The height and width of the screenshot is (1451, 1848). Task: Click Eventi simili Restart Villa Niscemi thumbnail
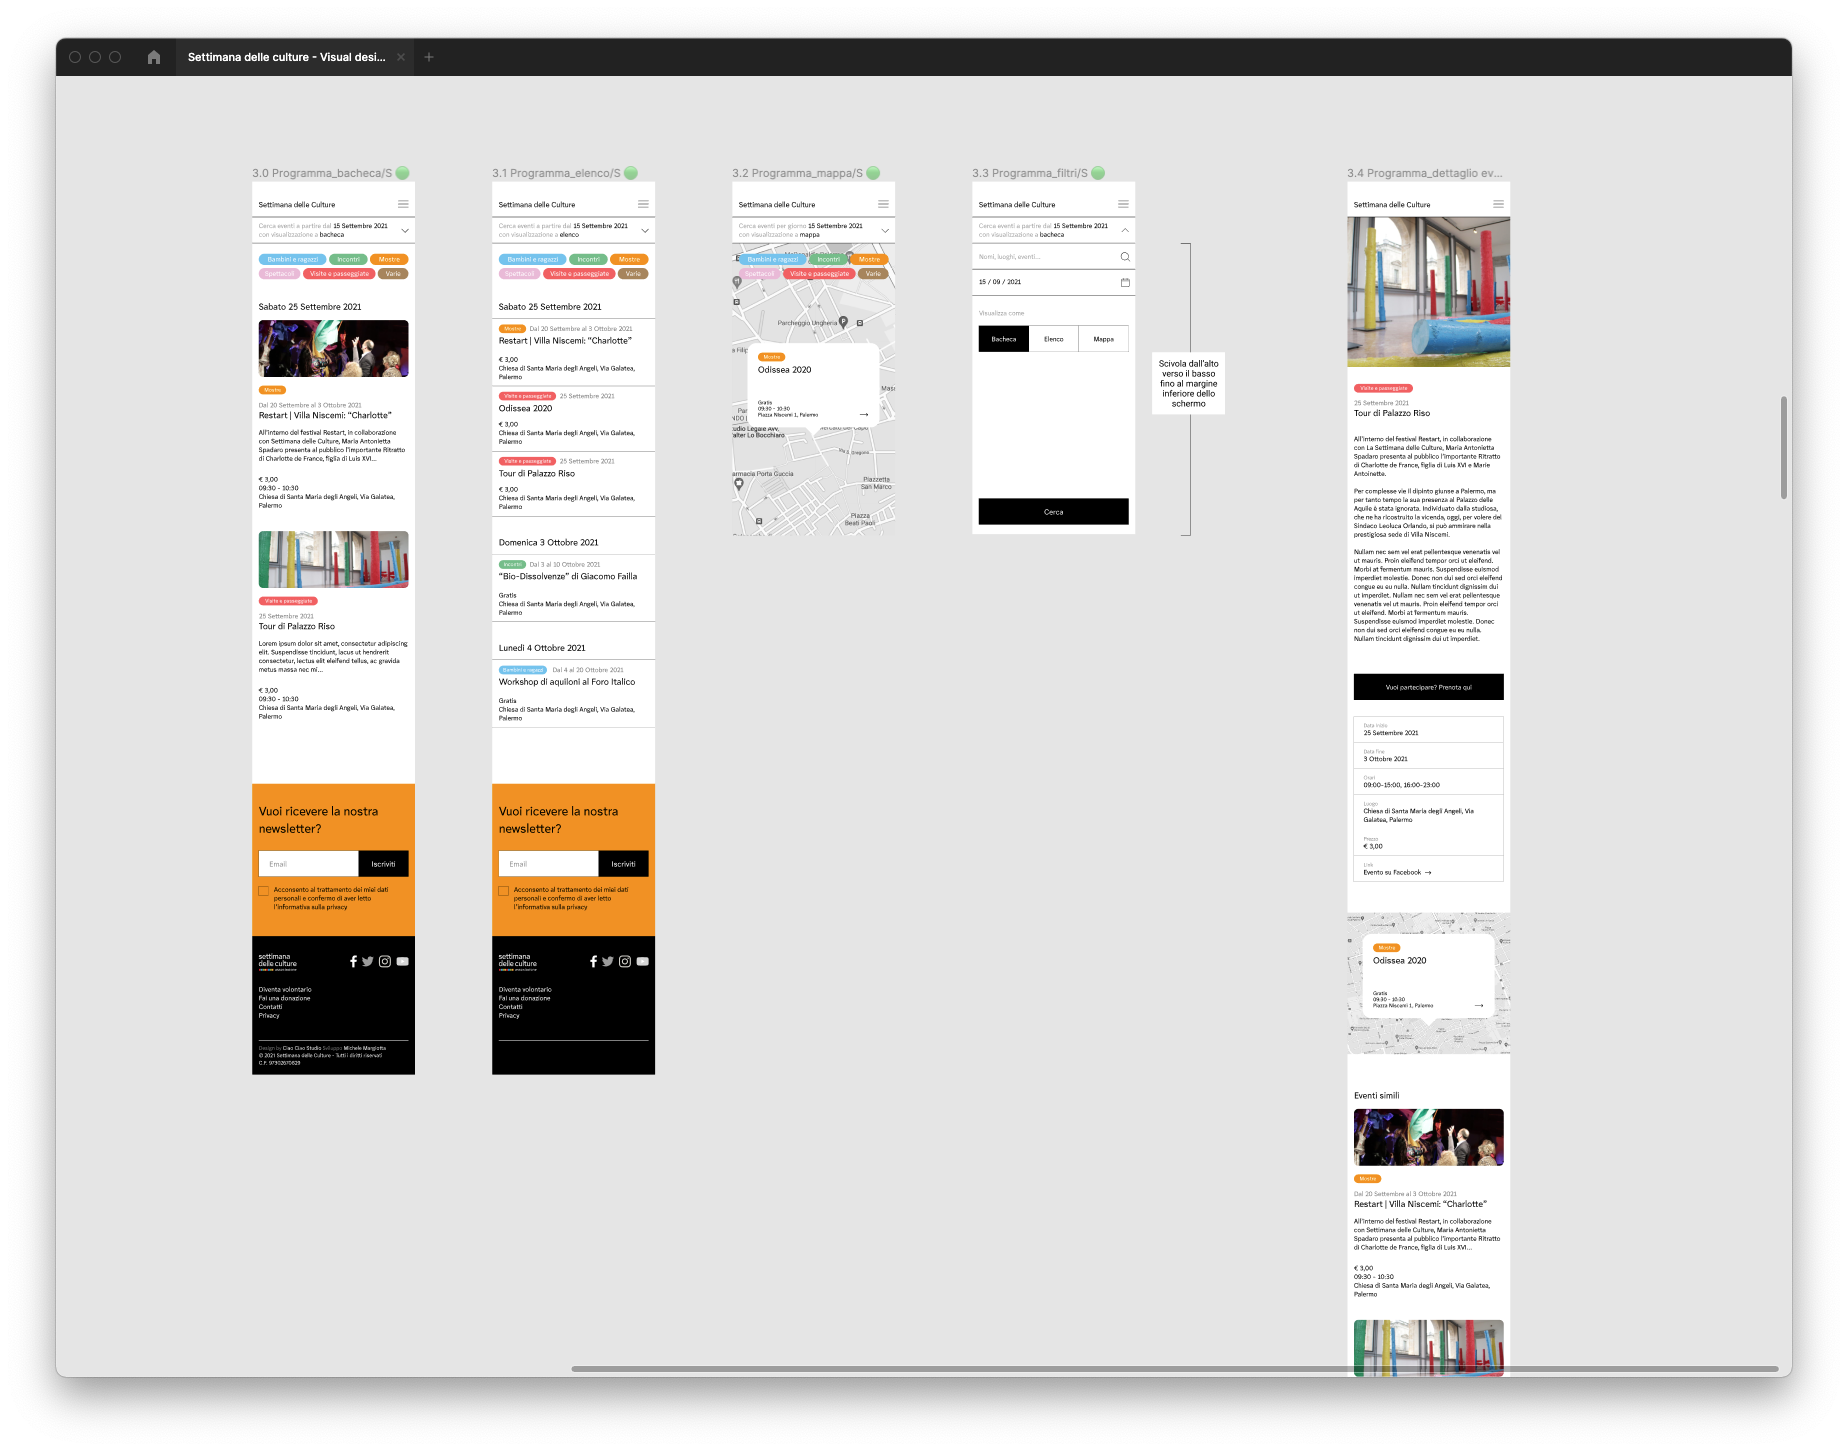1428,1137
